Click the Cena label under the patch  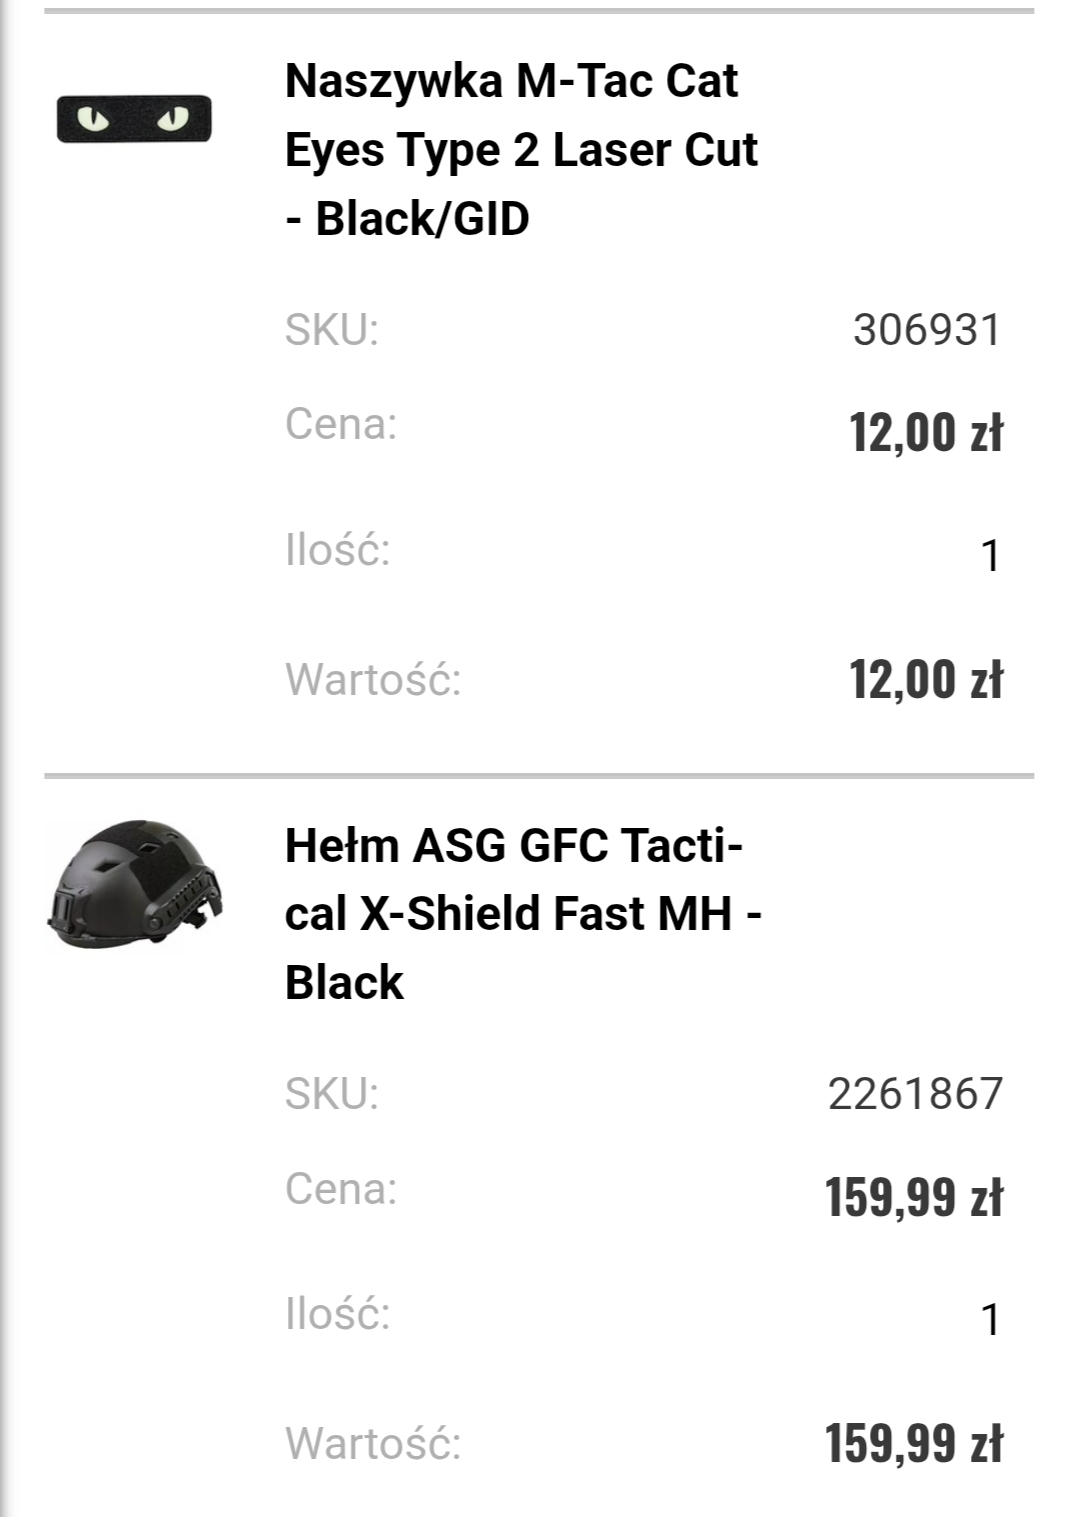coord(341,424)
